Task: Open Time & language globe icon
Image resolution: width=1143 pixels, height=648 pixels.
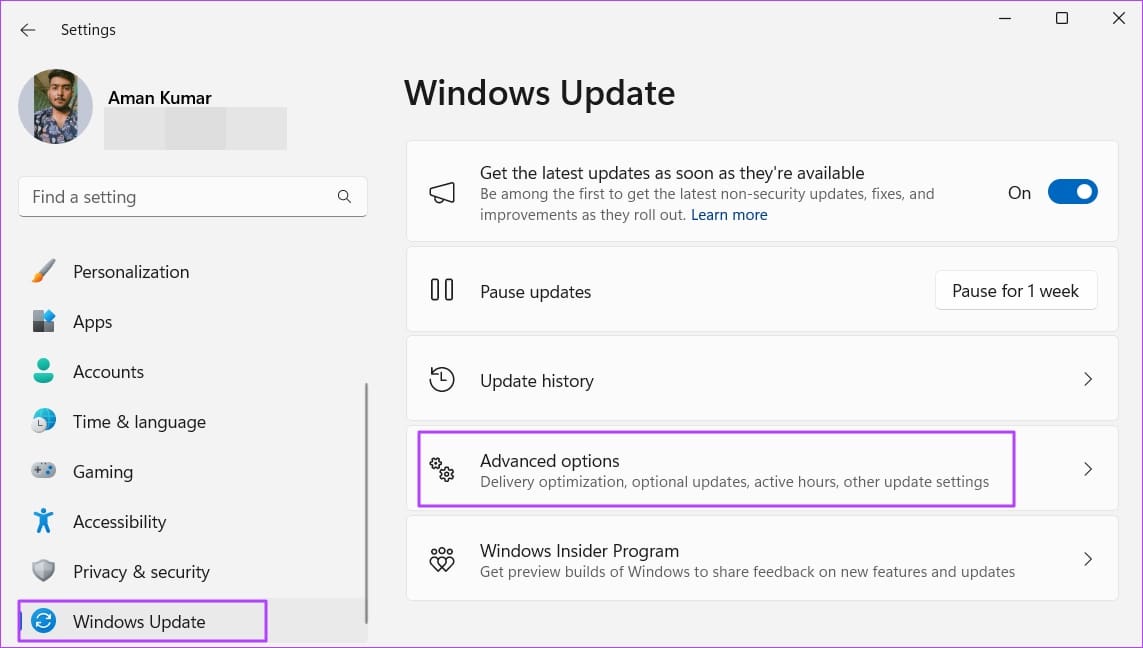Action: (42, 421)
